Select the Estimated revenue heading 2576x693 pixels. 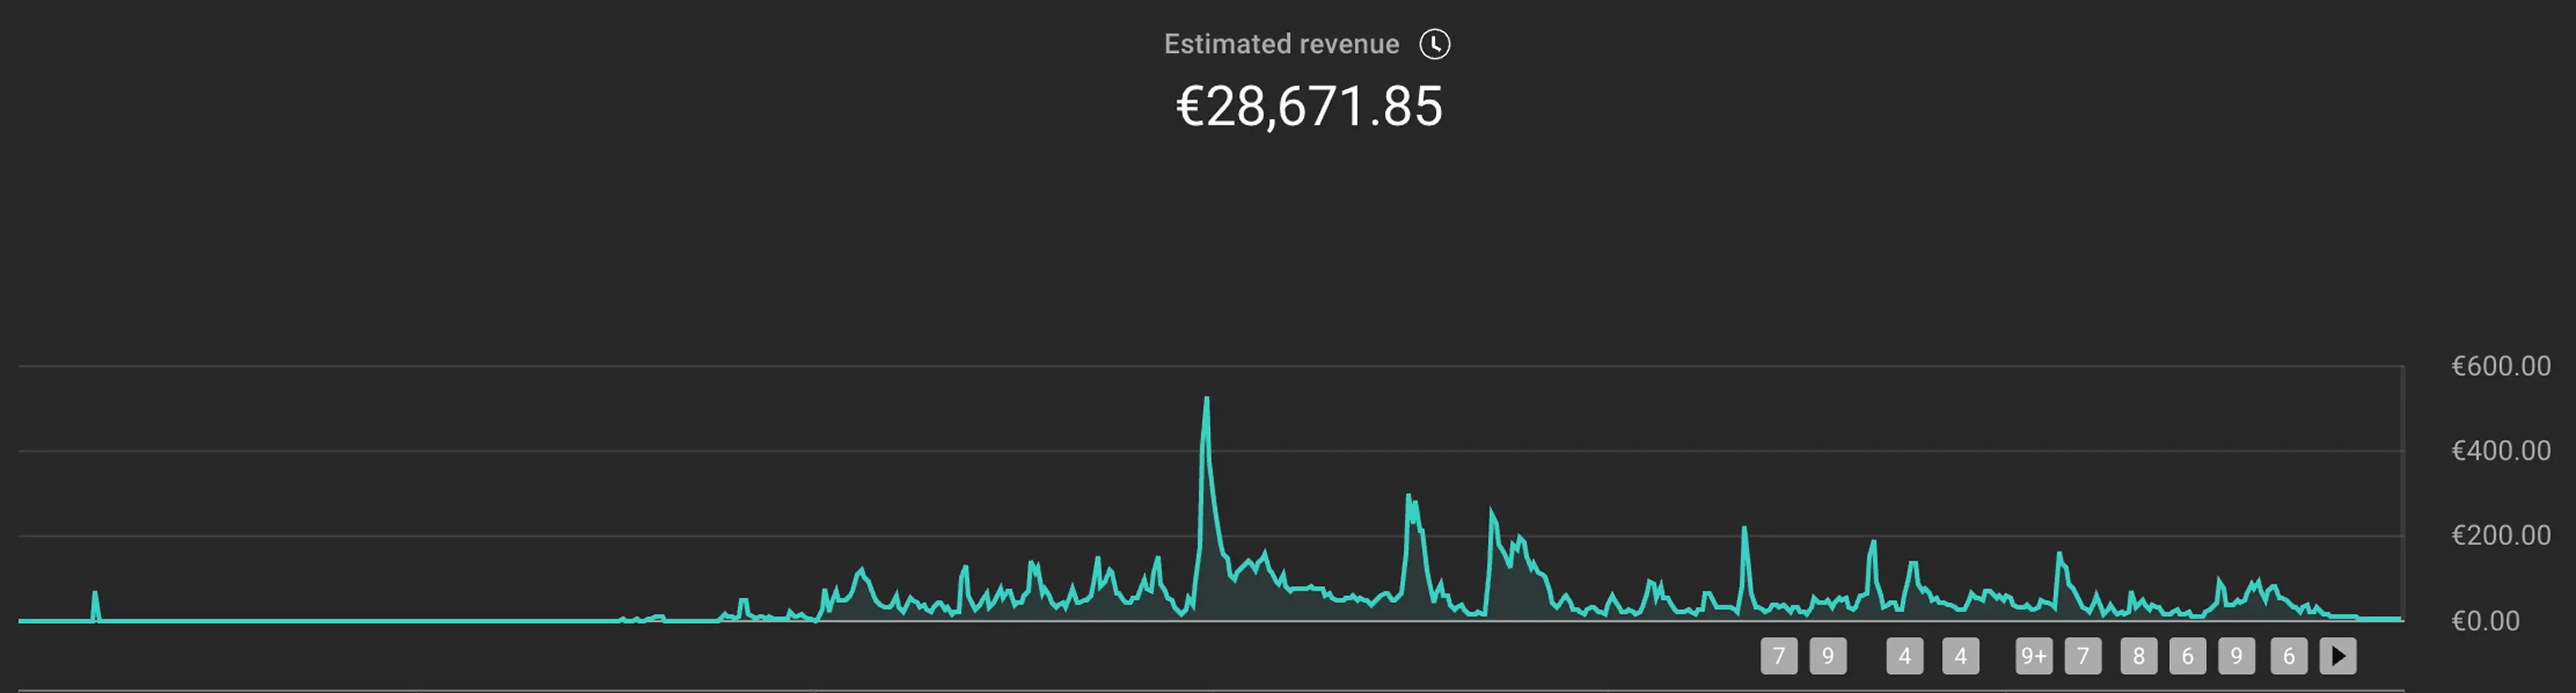click(1281, 44)
